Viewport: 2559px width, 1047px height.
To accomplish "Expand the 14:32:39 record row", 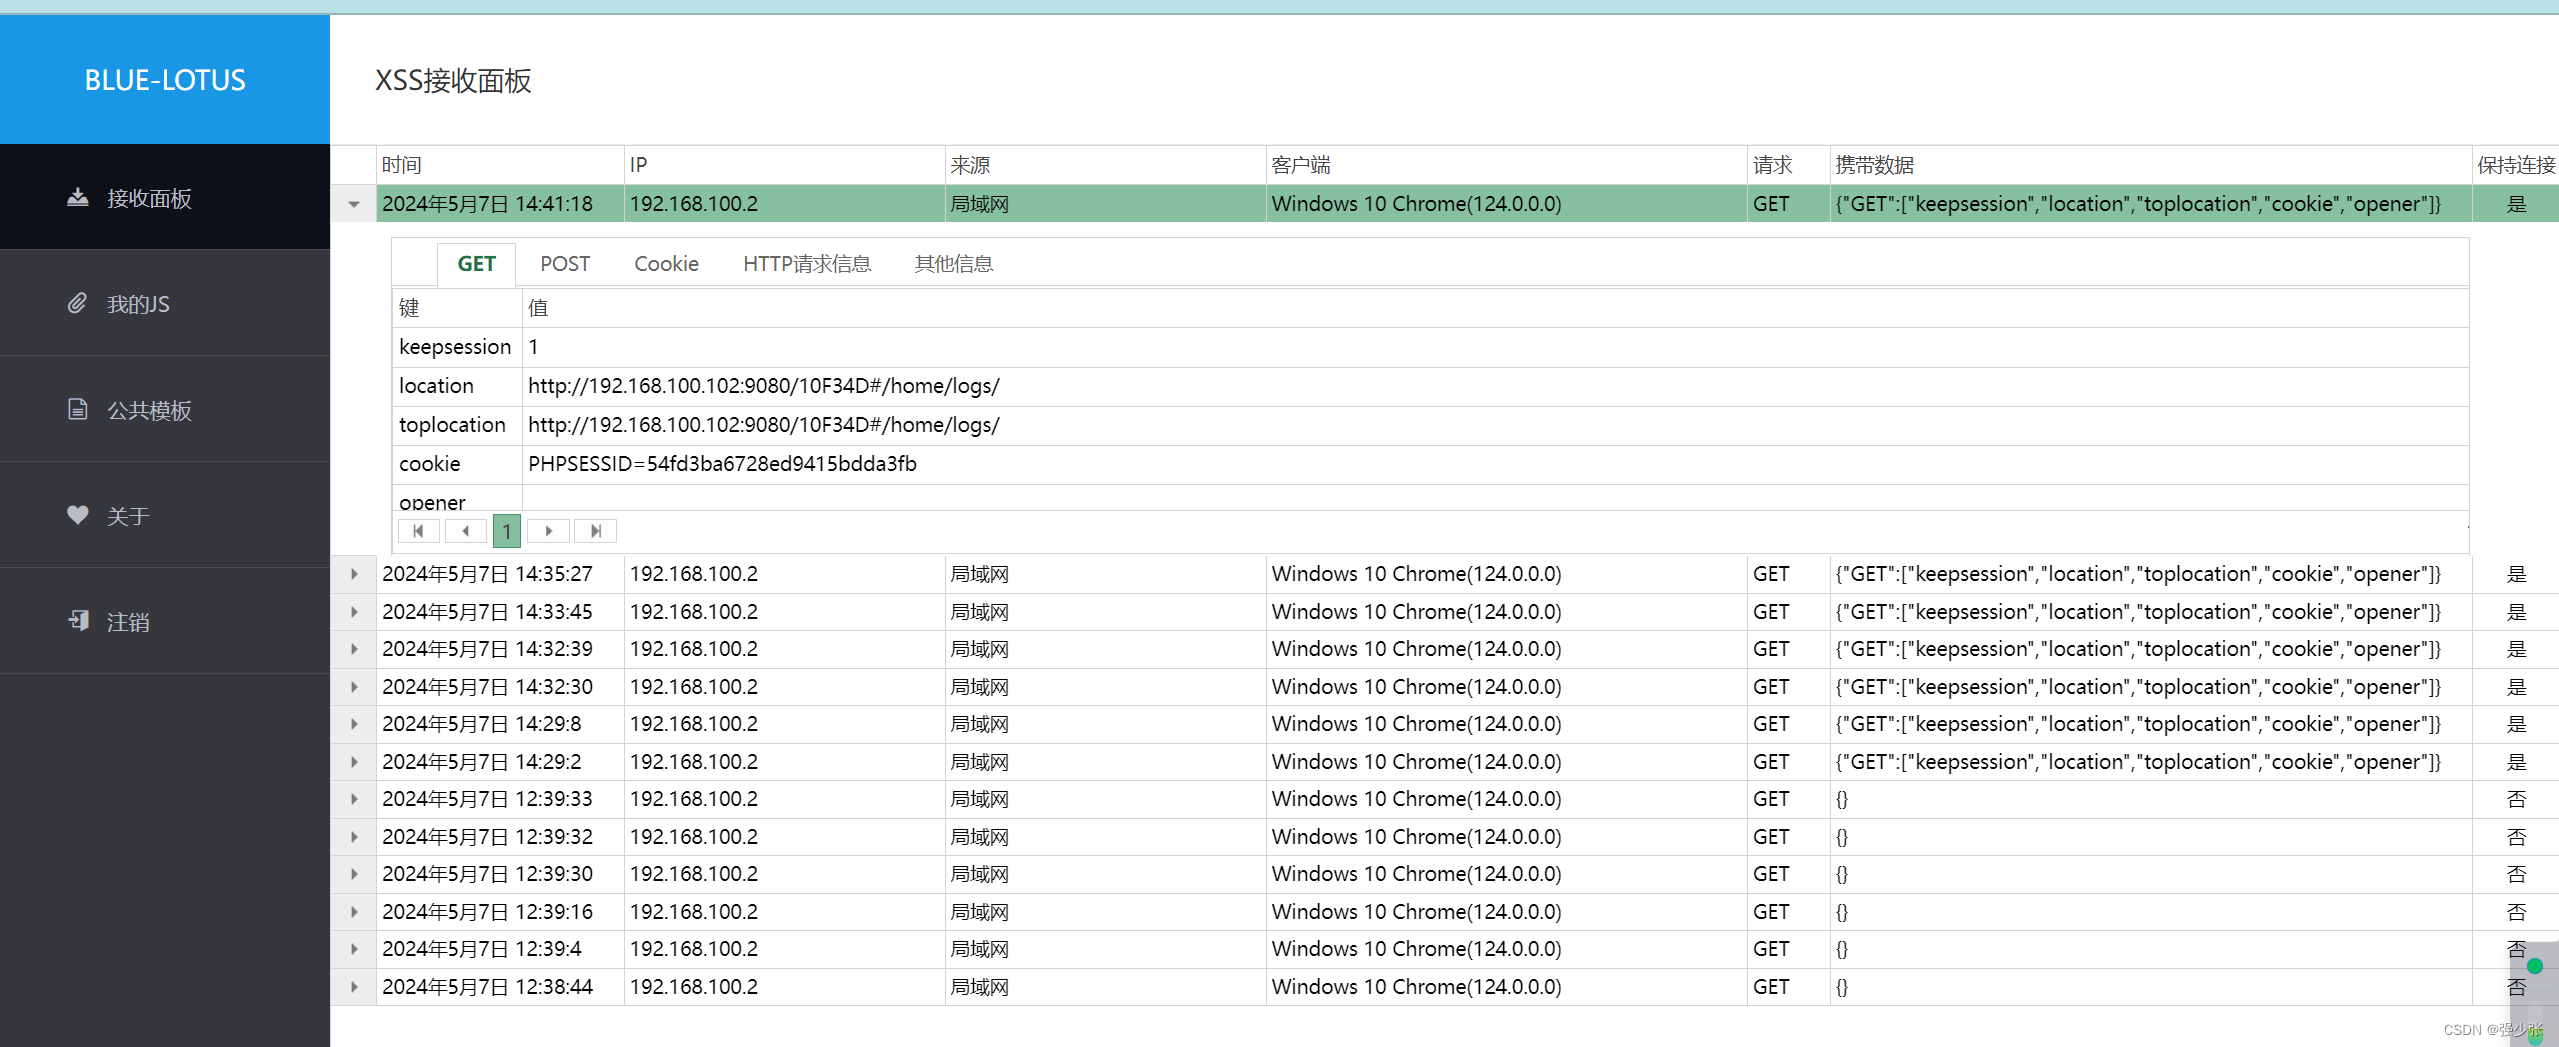I will pos(354,649).
